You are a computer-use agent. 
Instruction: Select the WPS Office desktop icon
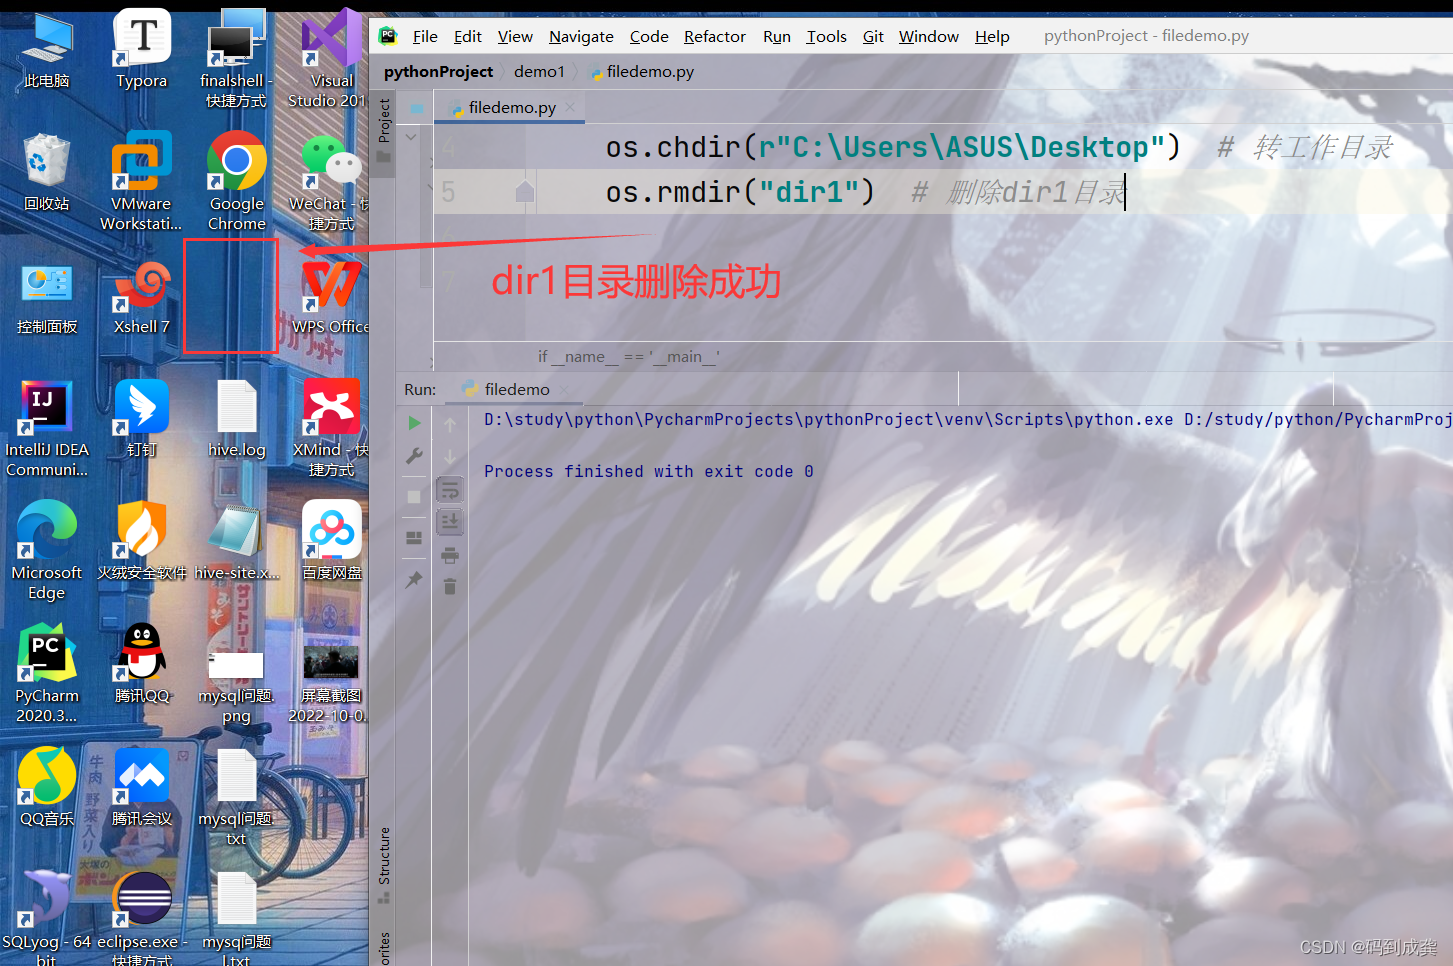(330, 296)
